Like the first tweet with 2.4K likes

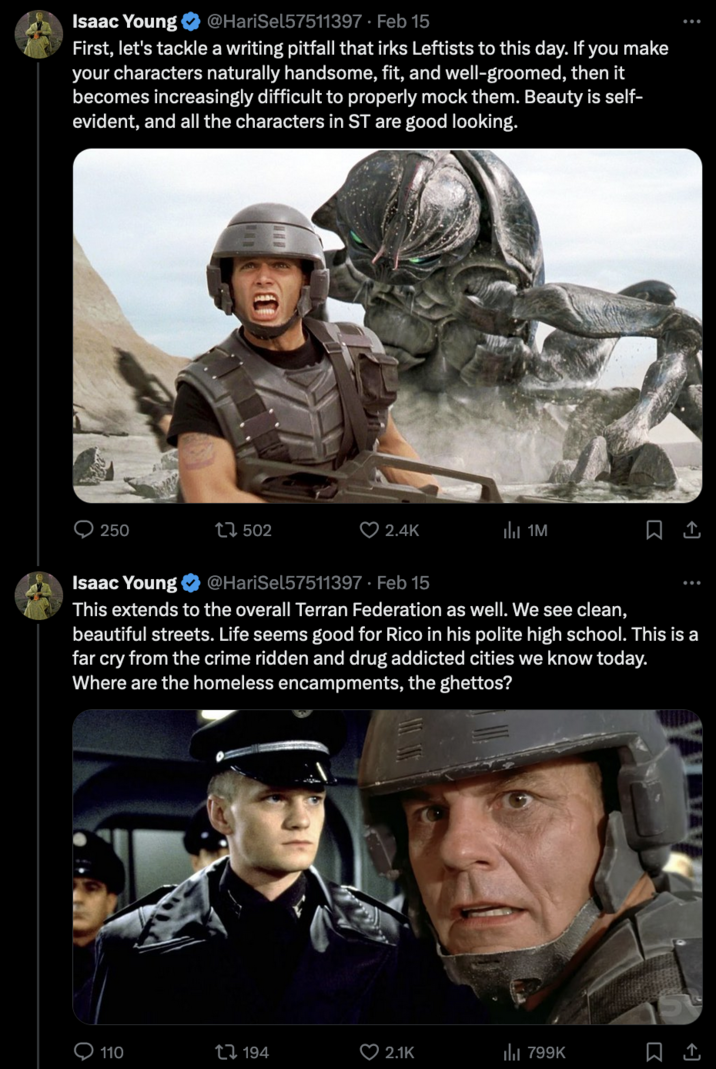point(370,530)
